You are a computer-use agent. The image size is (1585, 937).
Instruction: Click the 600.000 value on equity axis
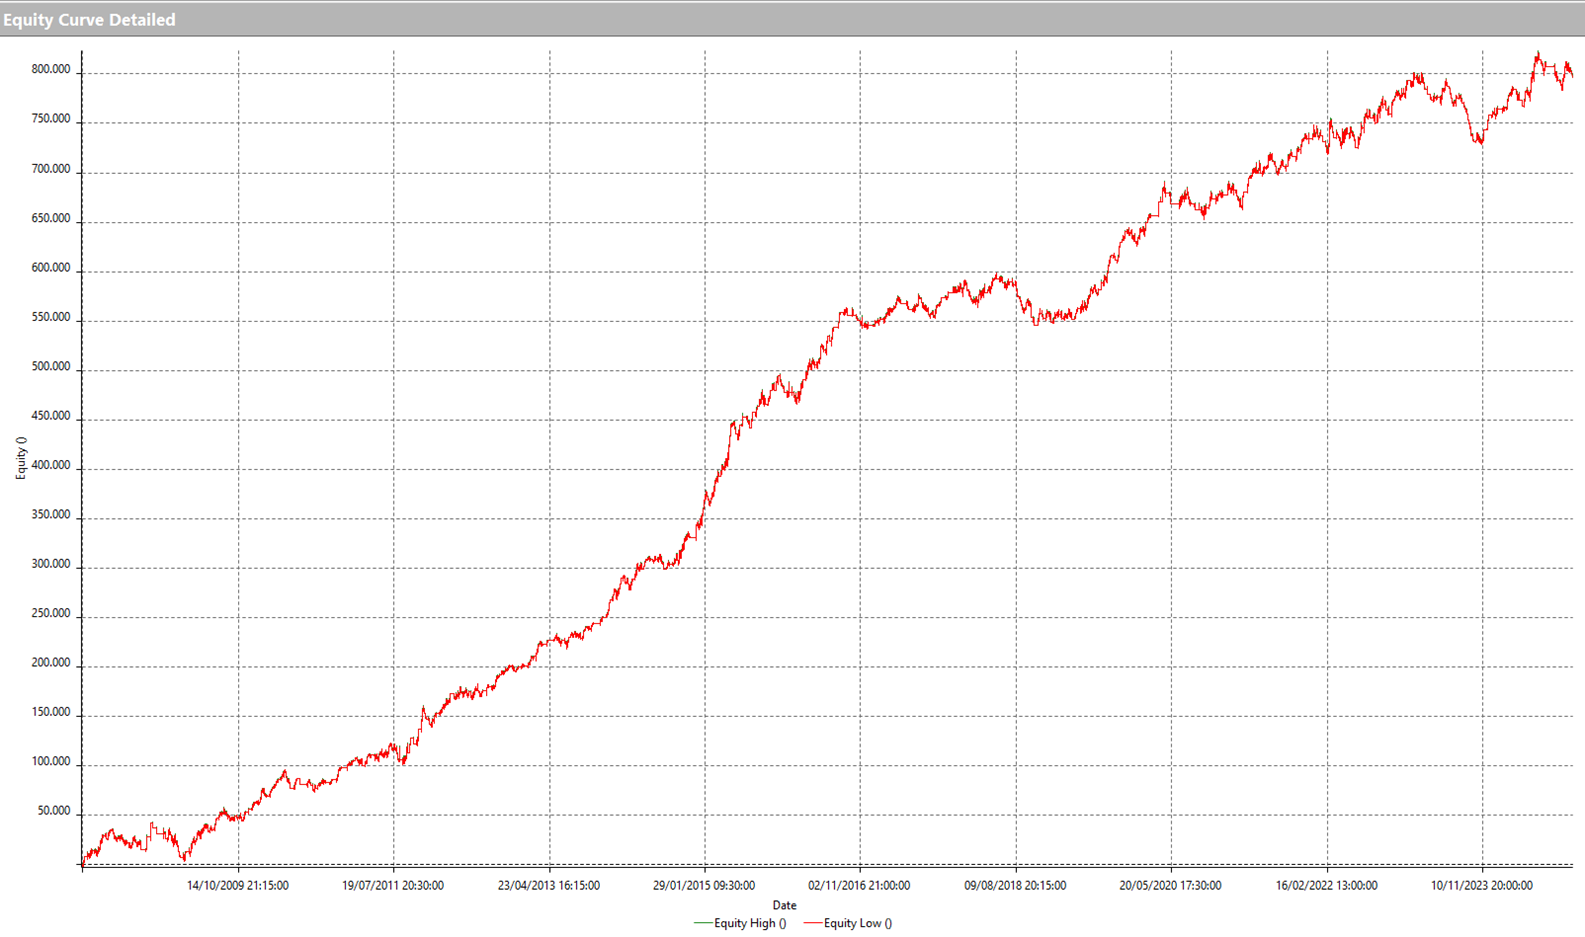(51, 268)
